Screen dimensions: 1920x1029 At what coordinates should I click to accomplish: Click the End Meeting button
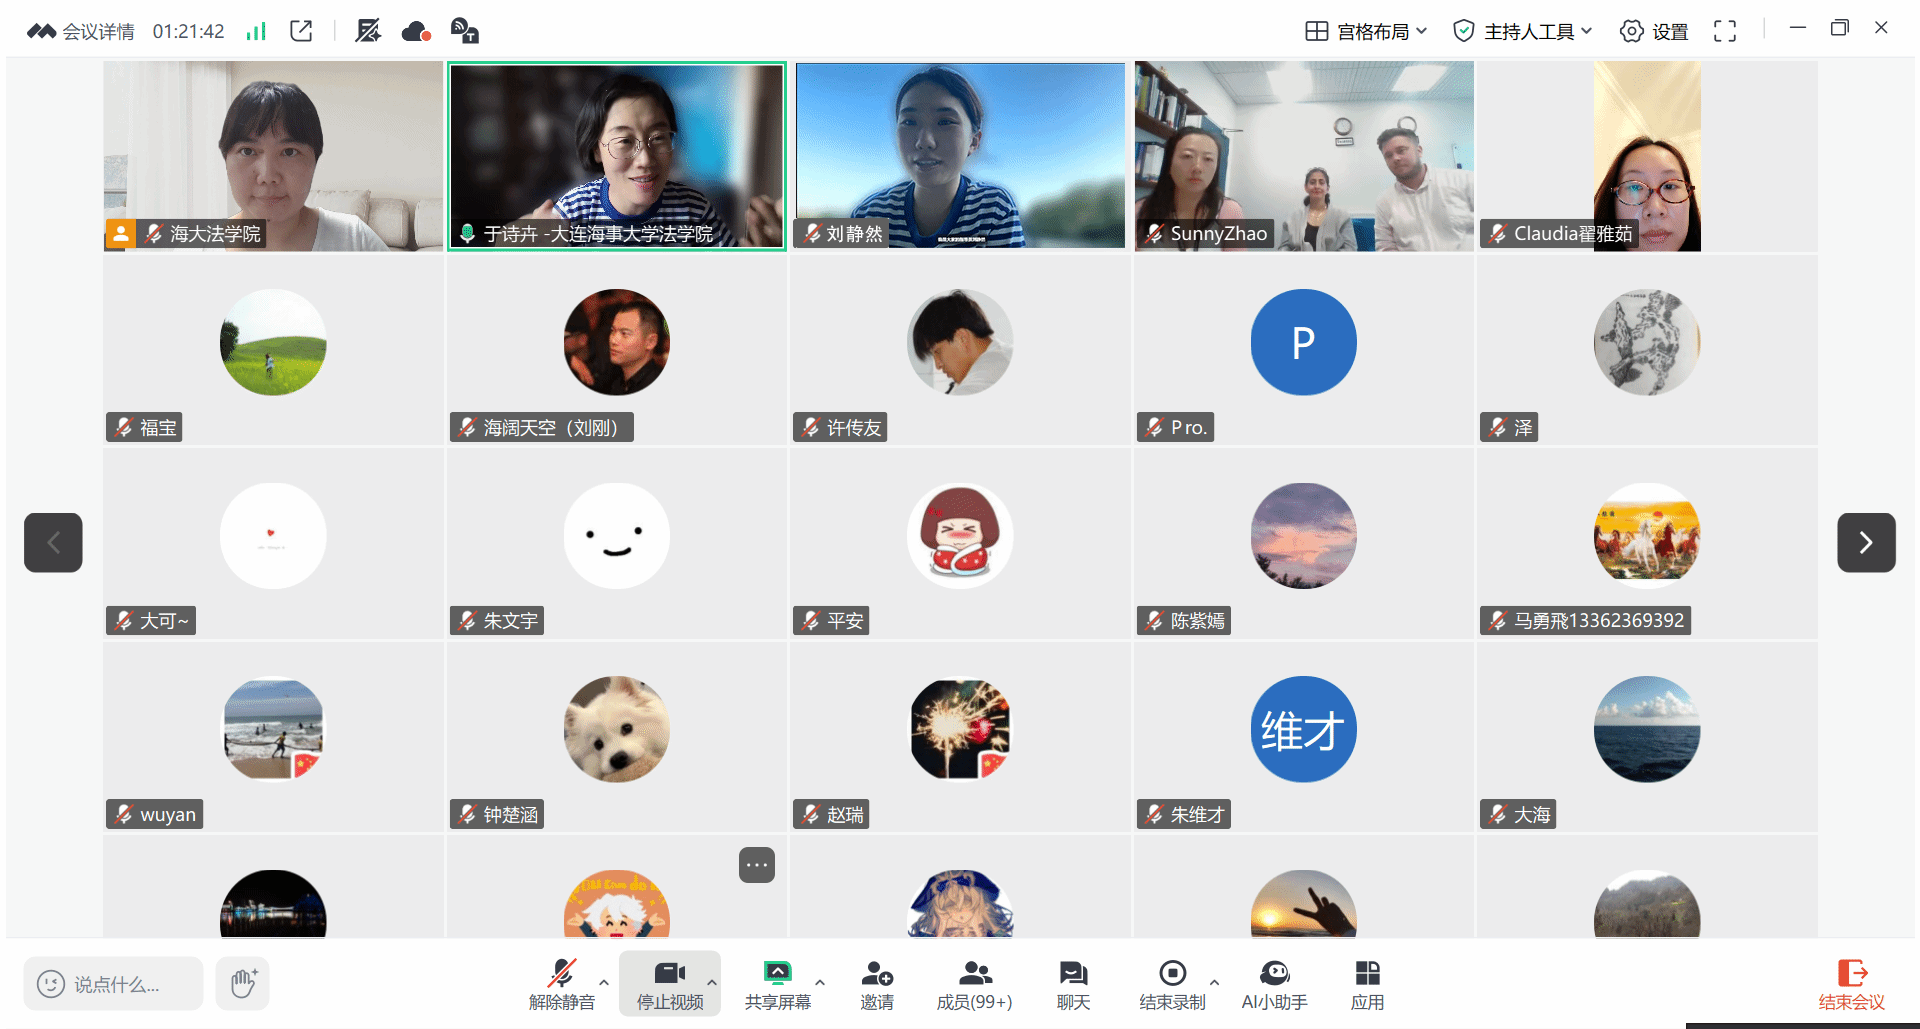[1851, 985]
